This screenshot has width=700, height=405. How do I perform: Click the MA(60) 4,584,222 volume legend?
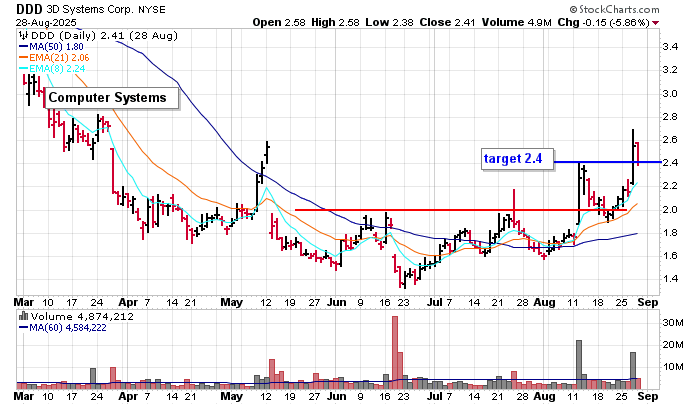point(63,328)
